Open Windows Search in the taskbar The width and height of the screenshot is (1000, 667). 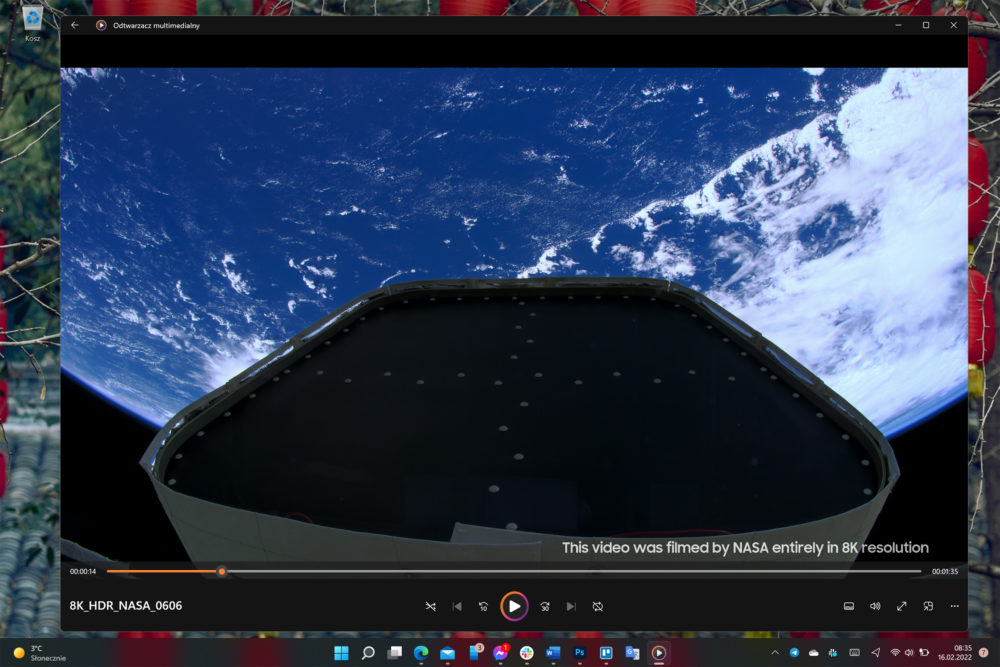pyautogui.click(x=368, y=652)
